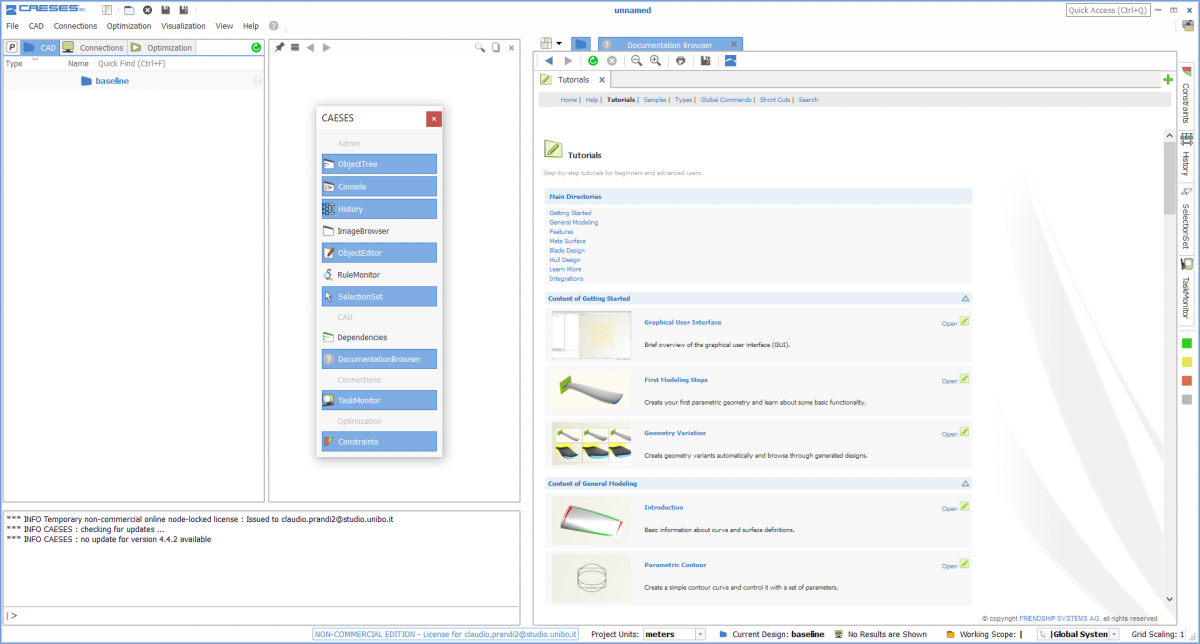Open the Visualization menu
1200x644 pixels.
point(183,26)
